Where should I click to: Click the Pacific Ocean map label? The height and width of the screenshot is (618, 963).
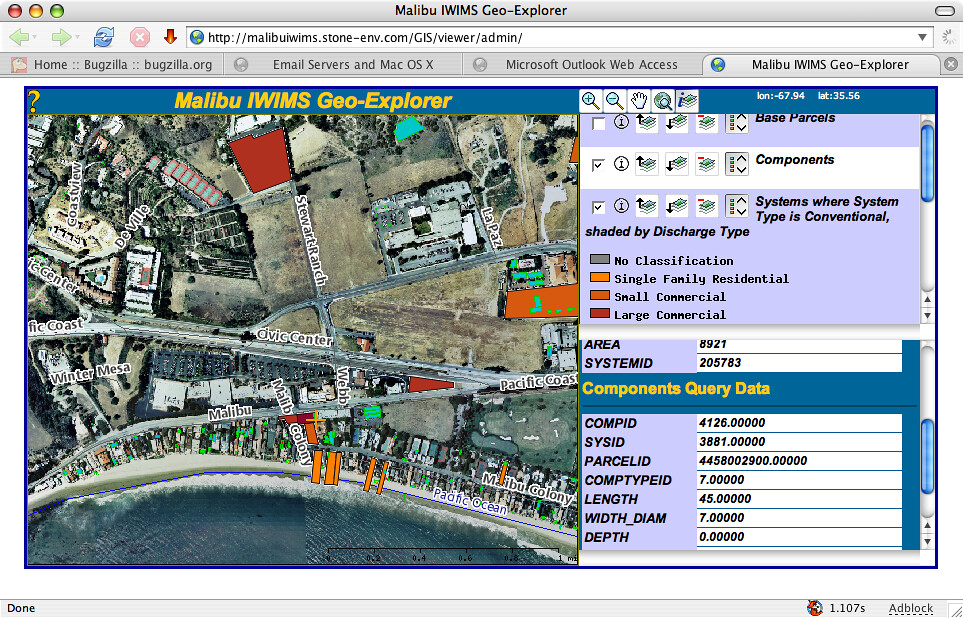click(x=470, y=501)
